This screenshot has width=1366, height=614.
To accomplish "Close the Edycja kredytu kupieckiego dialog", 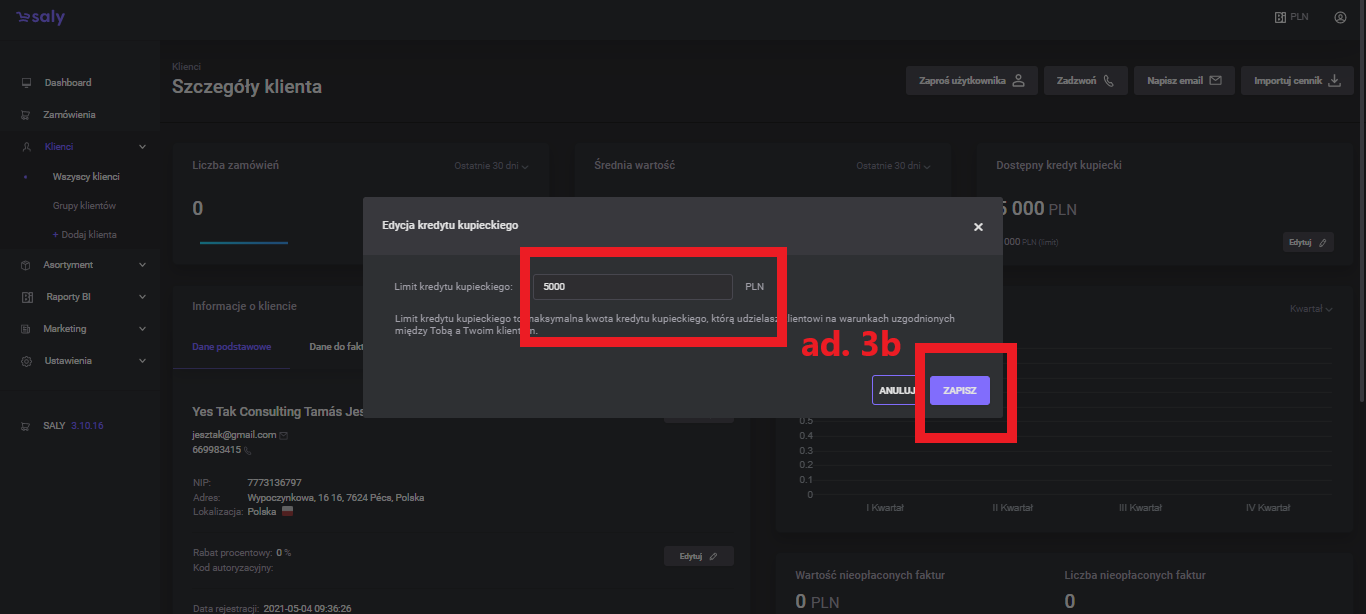I will pyautogui.click(x=978, y=227).
